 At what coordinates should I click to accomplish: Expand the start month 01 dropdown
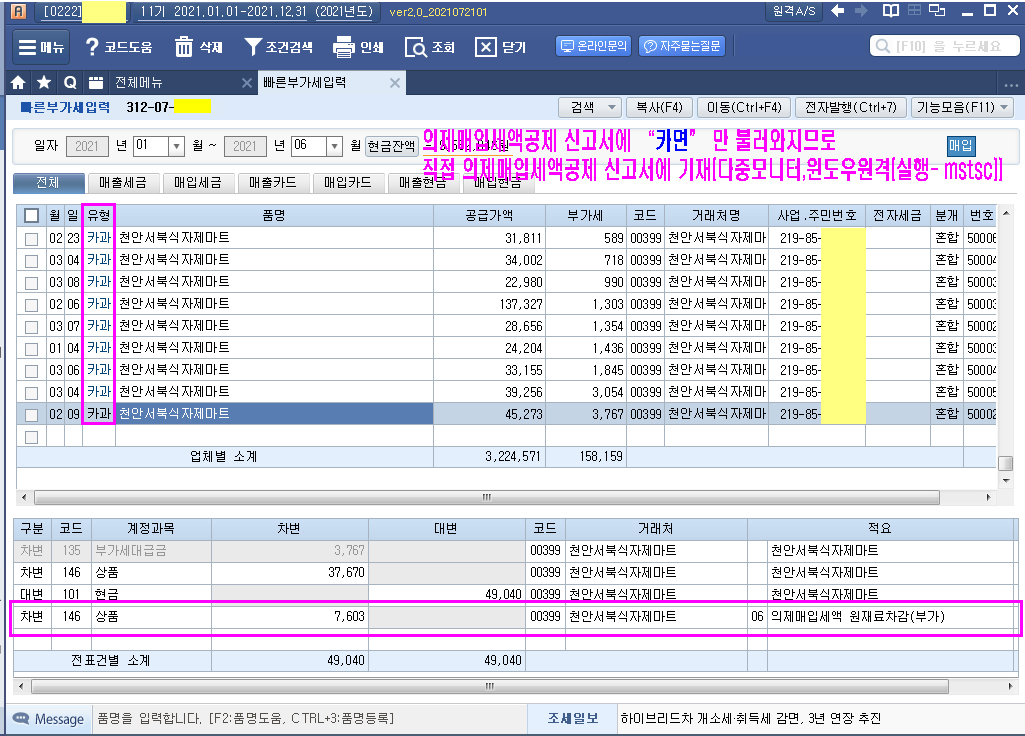click(x=177, y=146)
